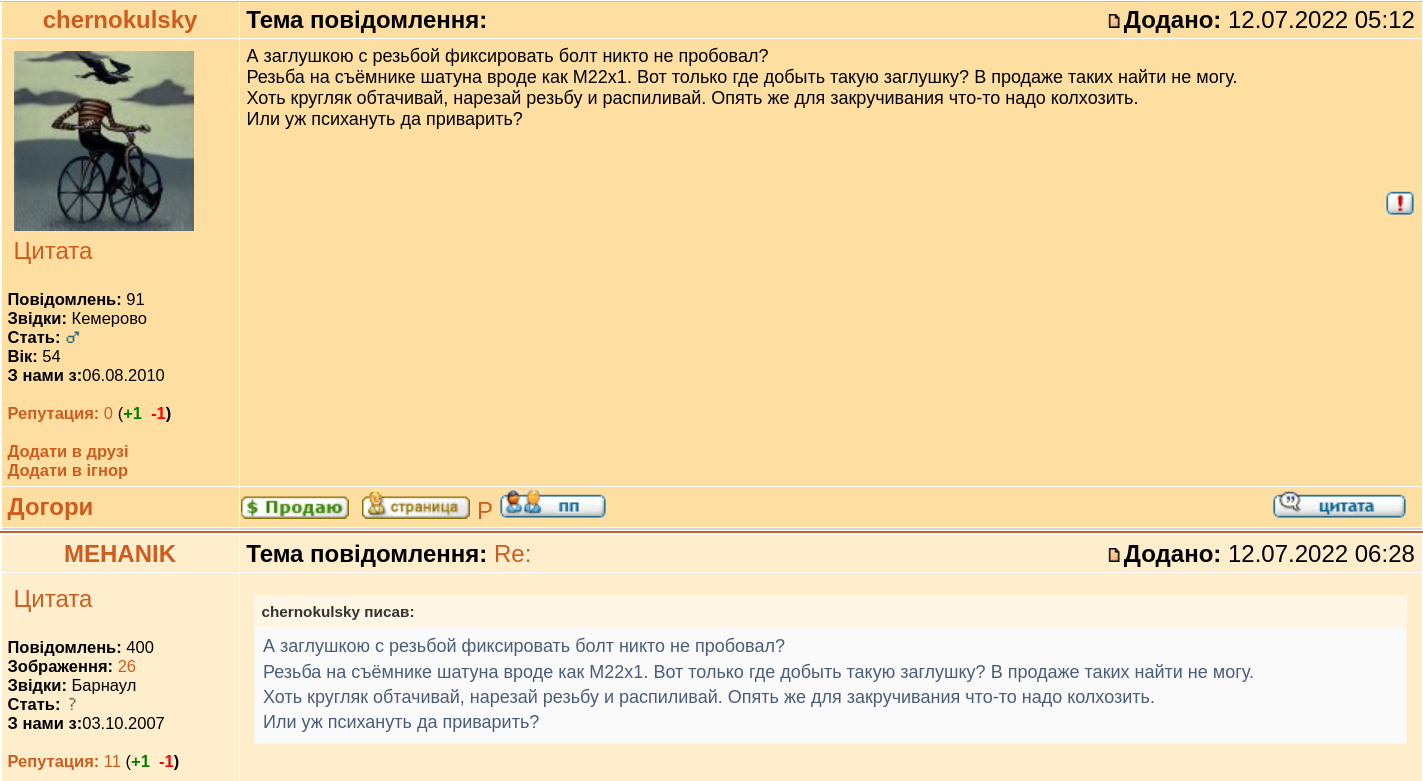
Task: Give -1 reputation to MEHANIK
Action: pyautogui.click(x=166, y=761)
